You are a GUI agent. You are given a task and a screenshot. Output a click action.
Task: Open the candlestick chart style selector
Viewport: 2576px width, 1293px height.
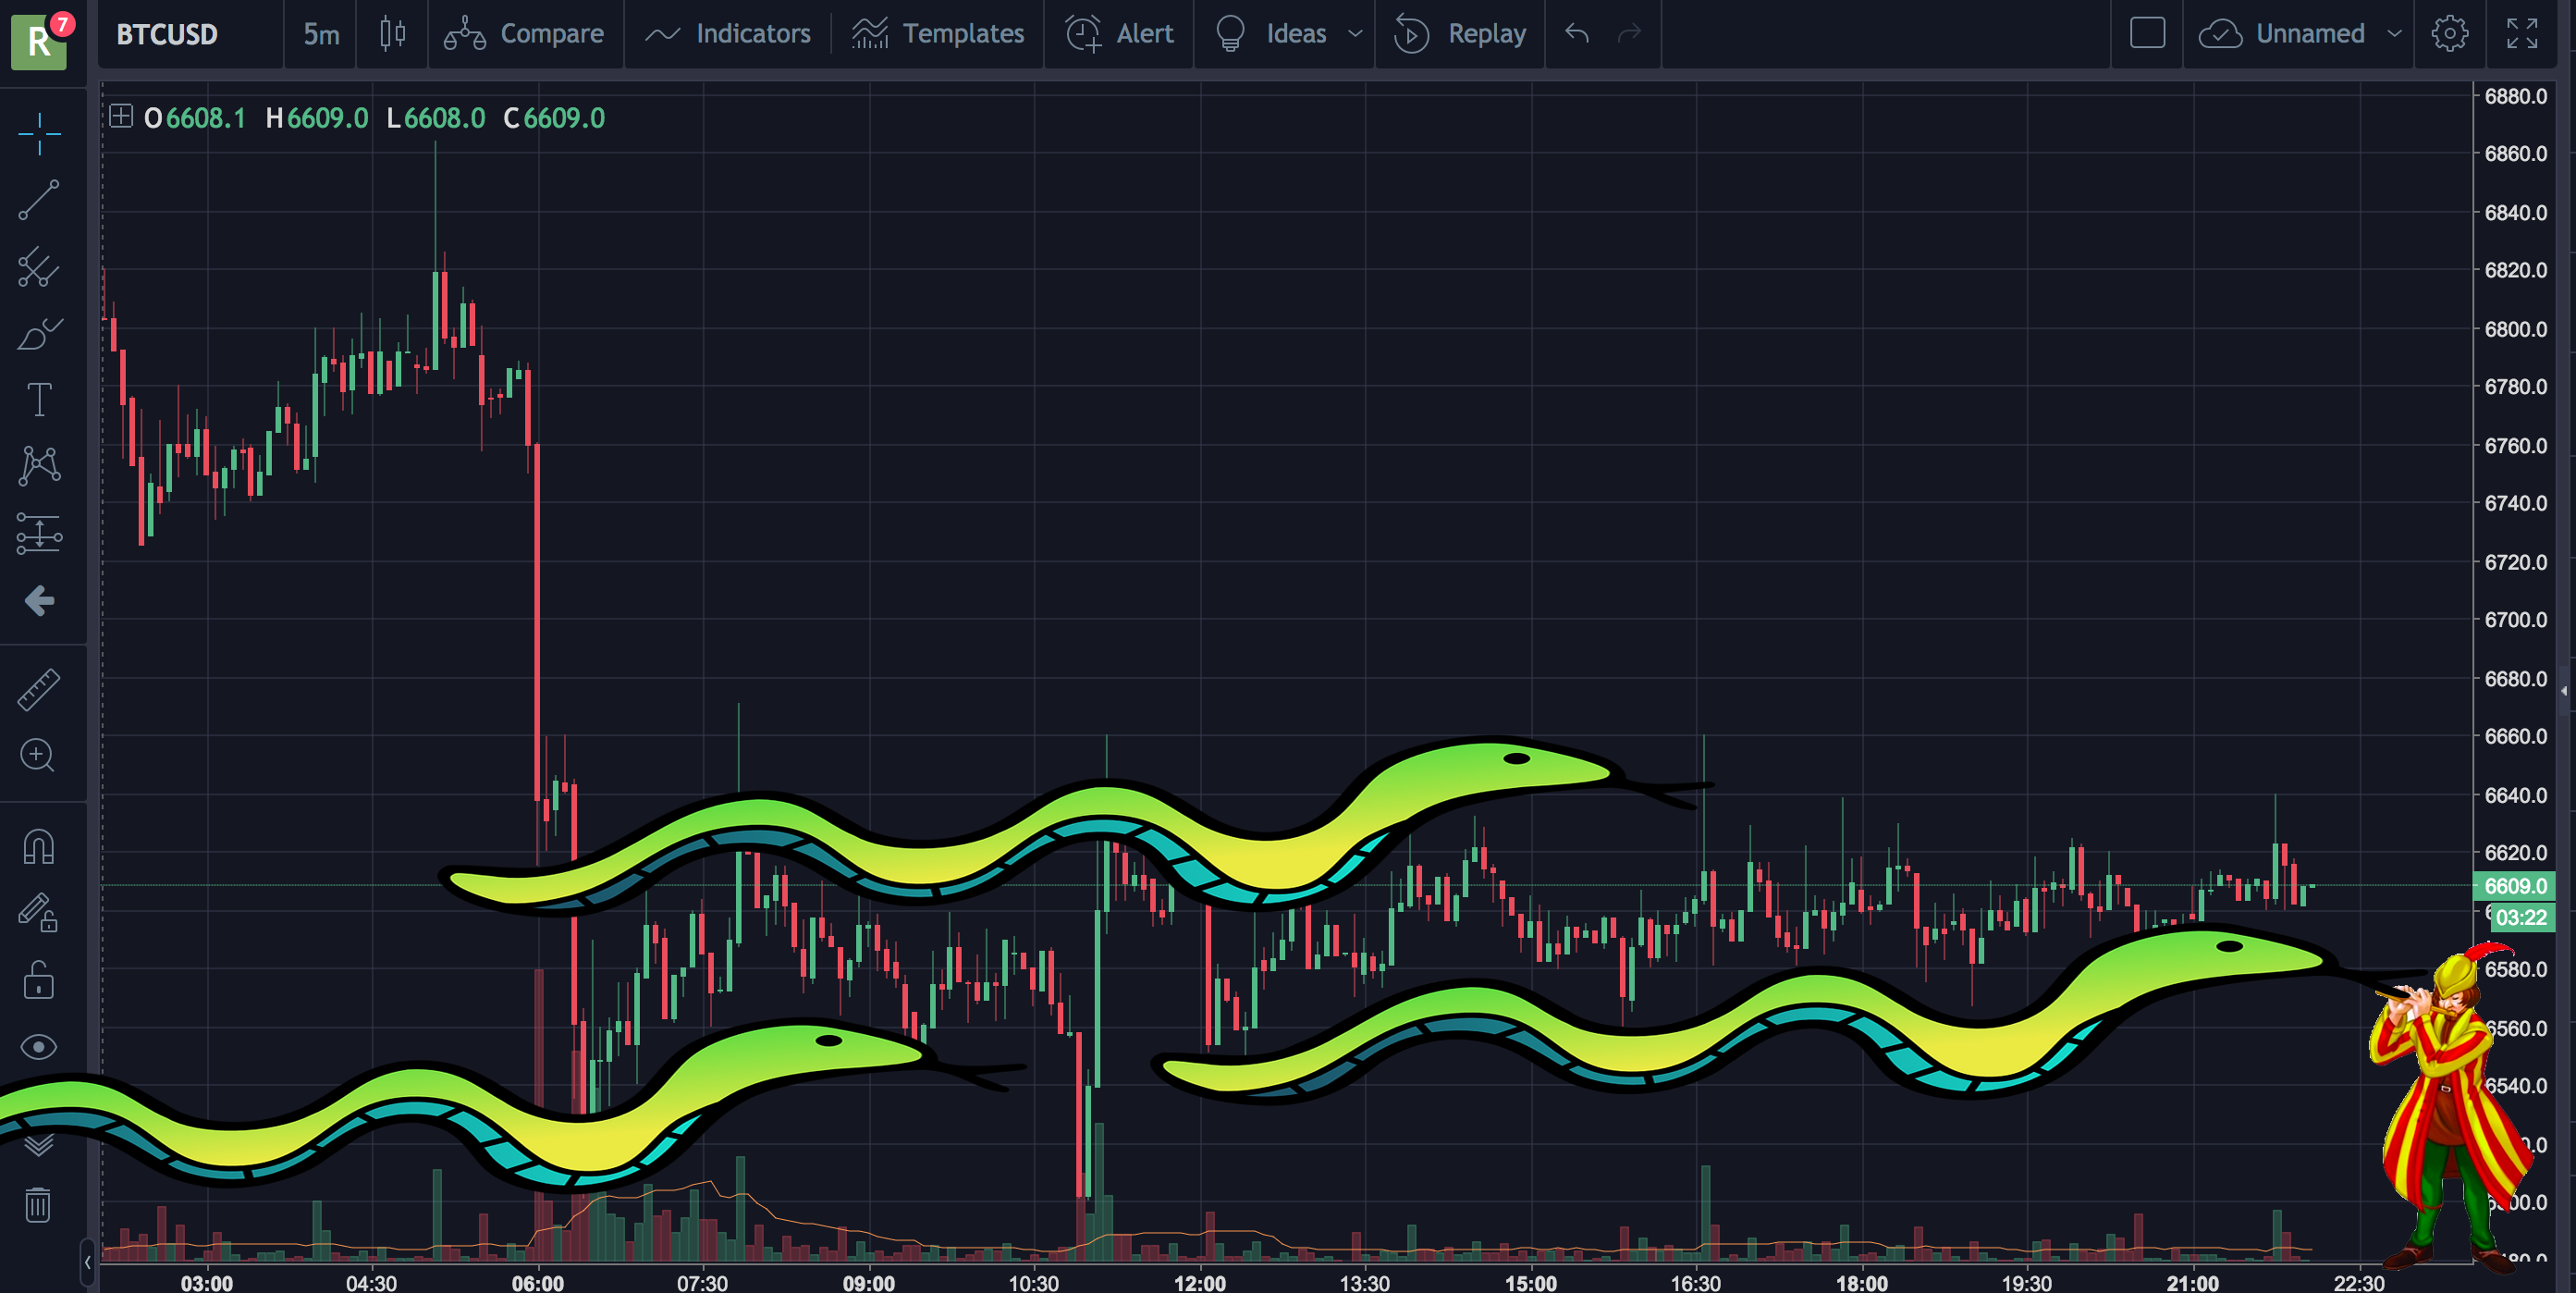tap(392, 34)
